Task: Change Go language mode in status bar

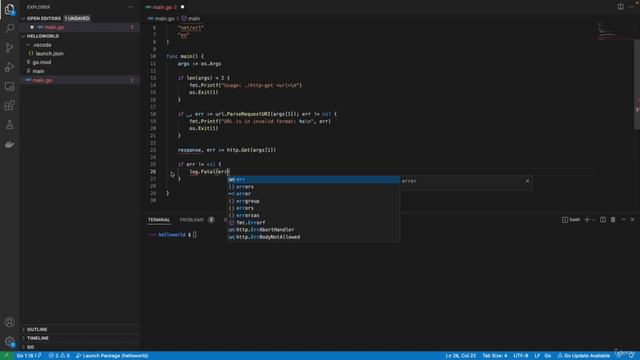Action: (x=548, y=356)
